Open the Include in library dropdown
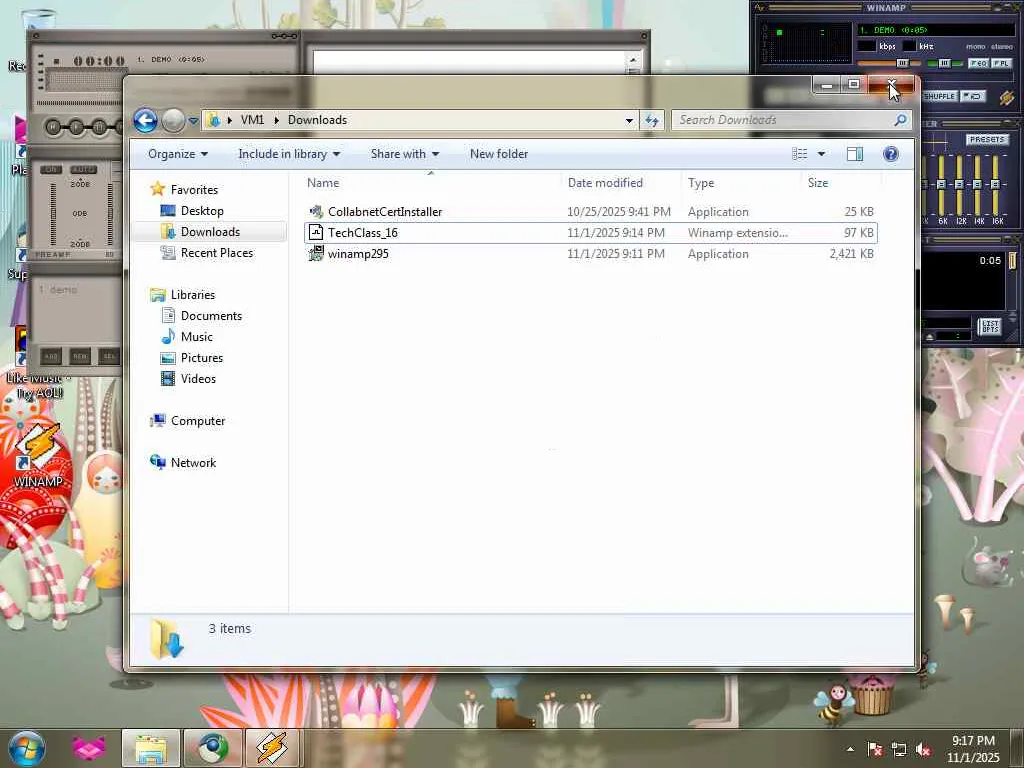Image resolution: width=1024 pixels, height=768 pixels. (x=289, y=154)
